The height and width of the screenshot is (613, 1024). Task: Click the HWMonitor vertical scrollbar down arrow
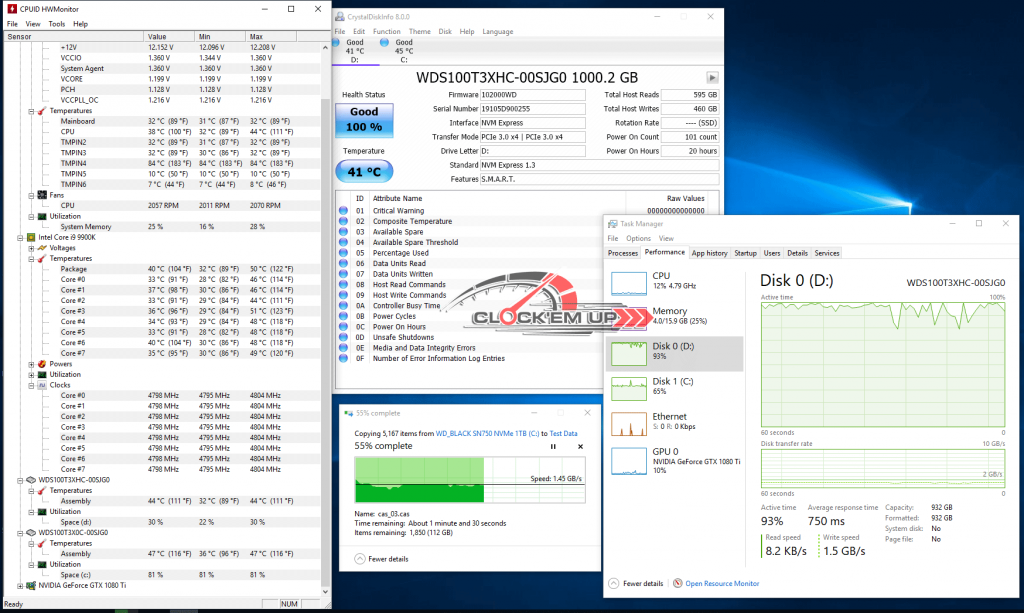click(325, 592)
